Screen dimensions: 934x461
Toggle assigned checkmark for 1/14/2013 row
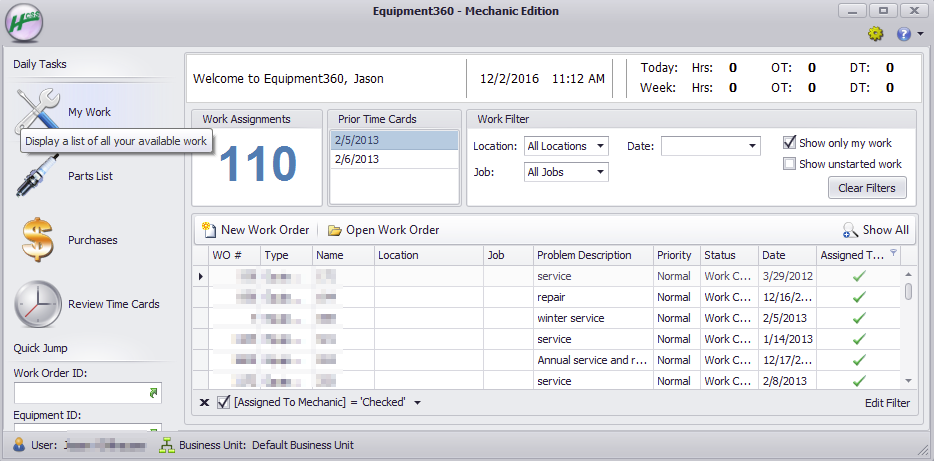[x=858, y=339]
